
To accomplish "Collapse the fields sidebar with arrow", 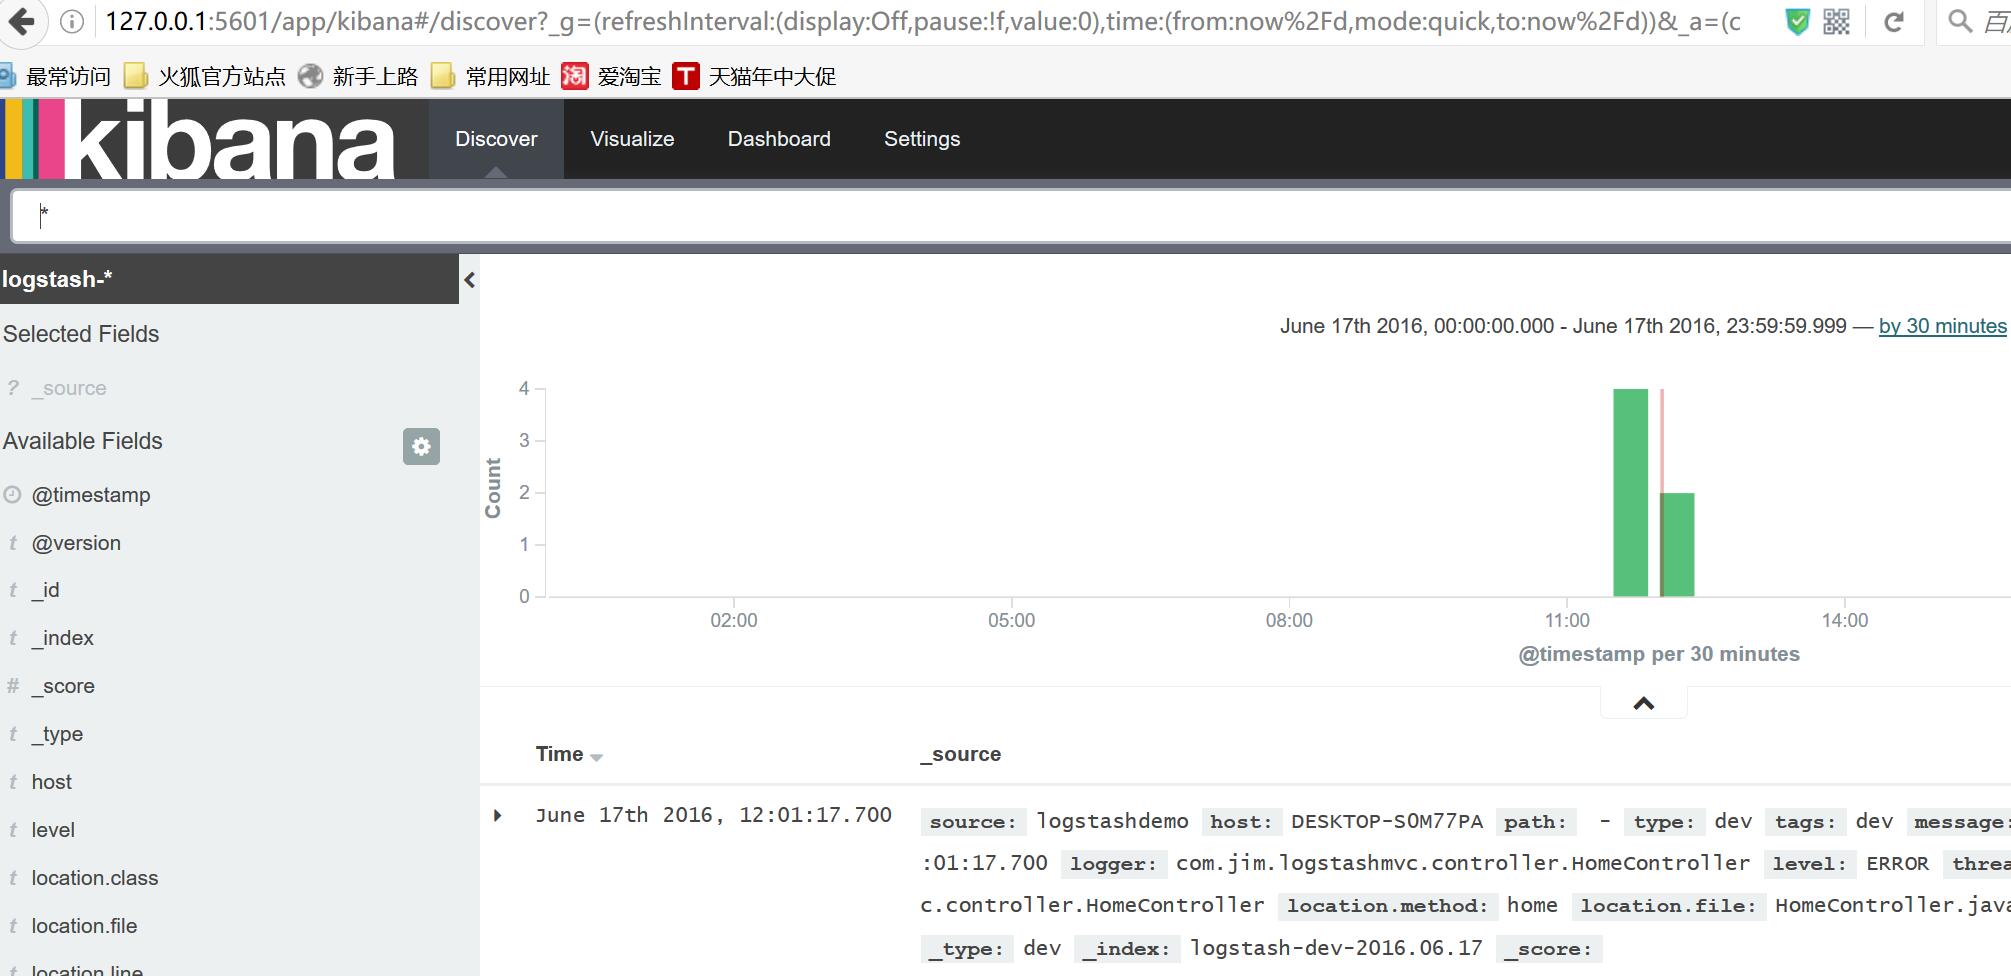I will [x=469, y=280].
